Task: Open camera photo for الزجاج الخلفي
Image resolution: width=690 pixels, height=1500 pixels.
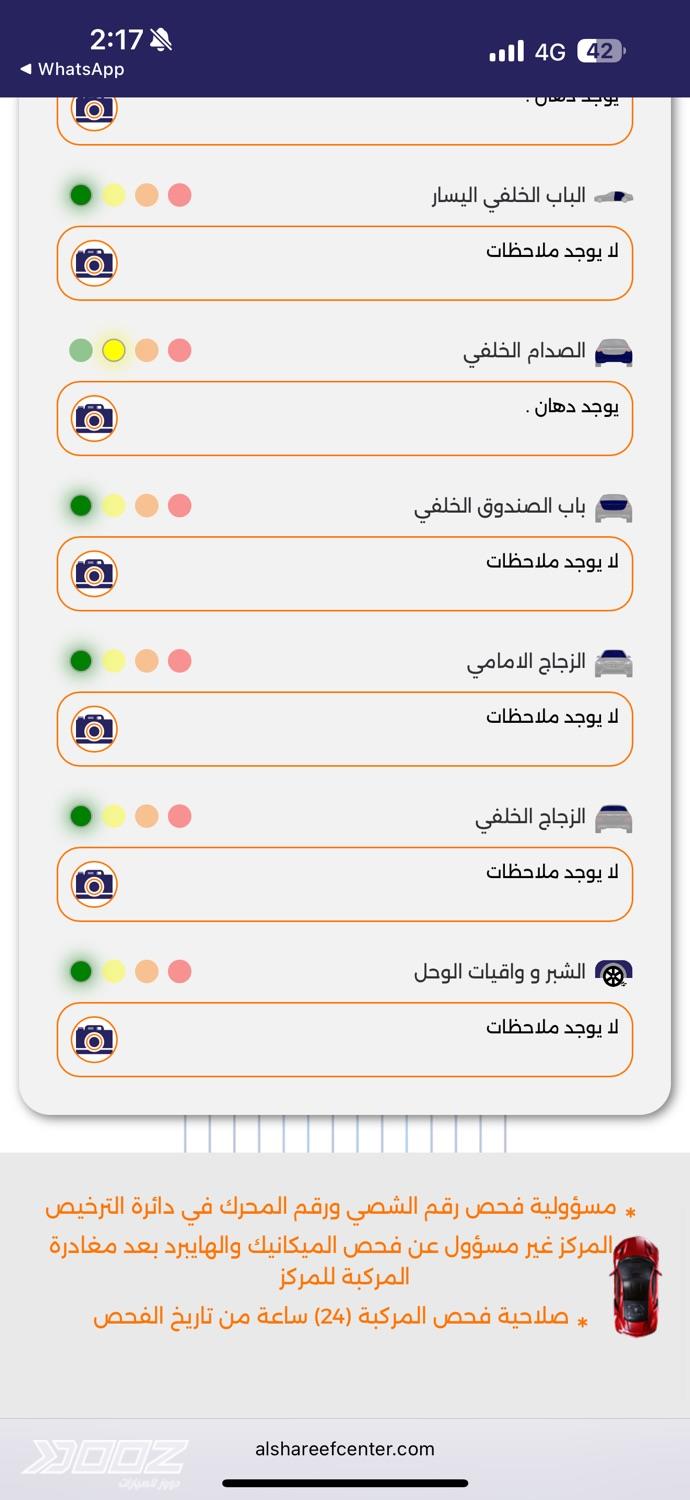Action: tap(94, 883)
